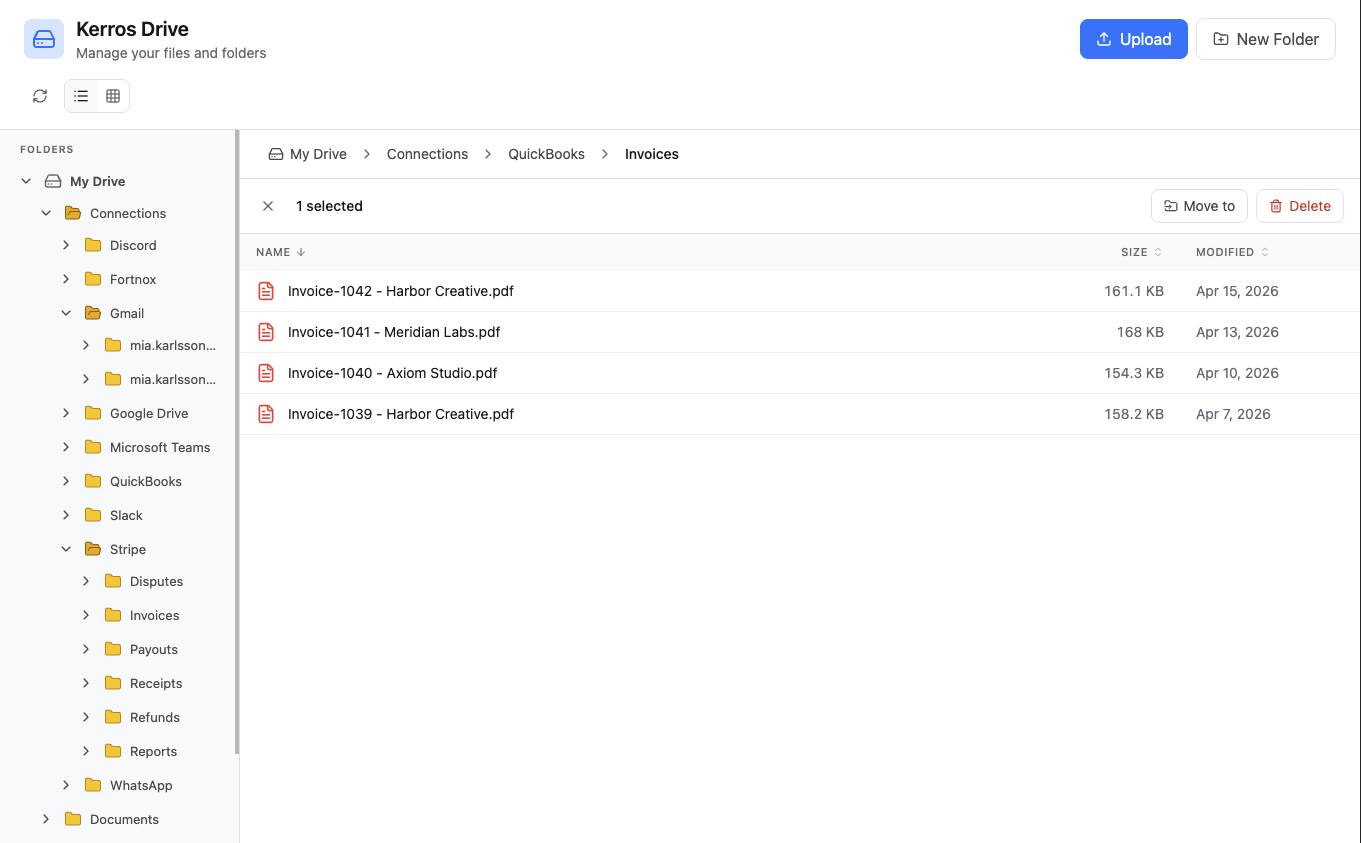
Task: Click the Kerros Drive logo icon
Action: click(x=42, y=38)
